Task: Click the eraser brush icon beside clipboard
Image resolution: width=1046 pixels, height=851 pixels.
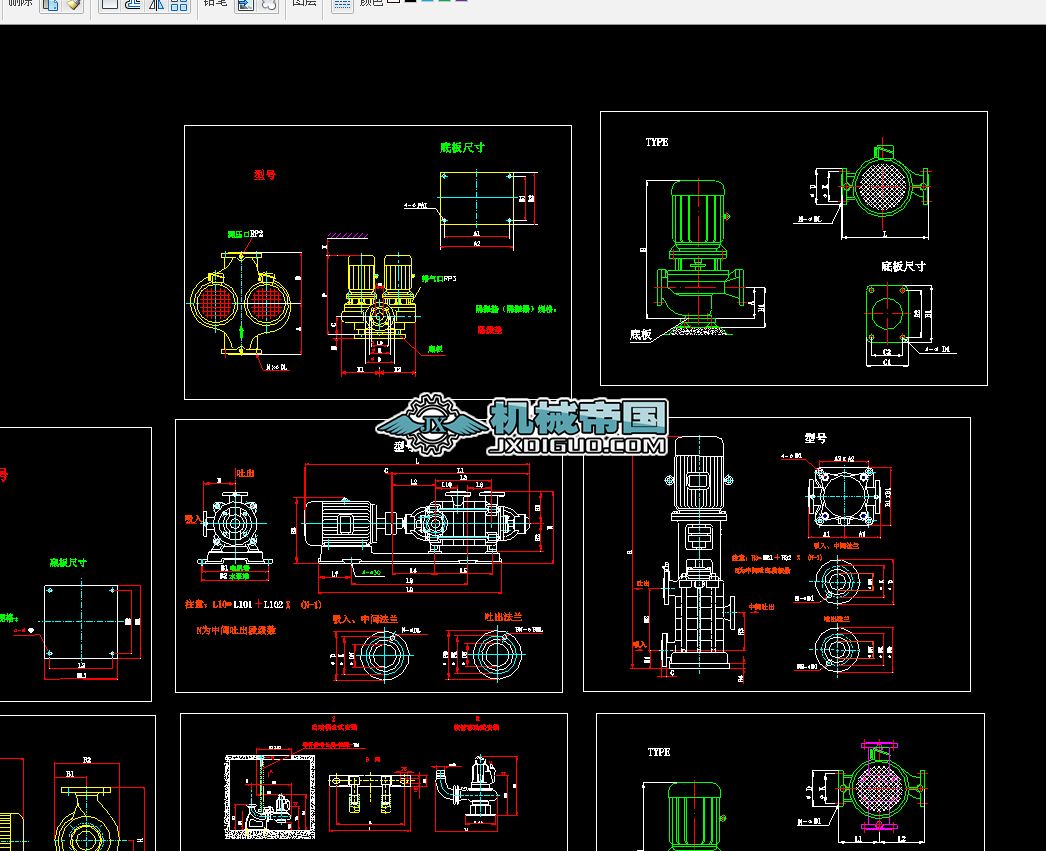Action: point(73,5)
